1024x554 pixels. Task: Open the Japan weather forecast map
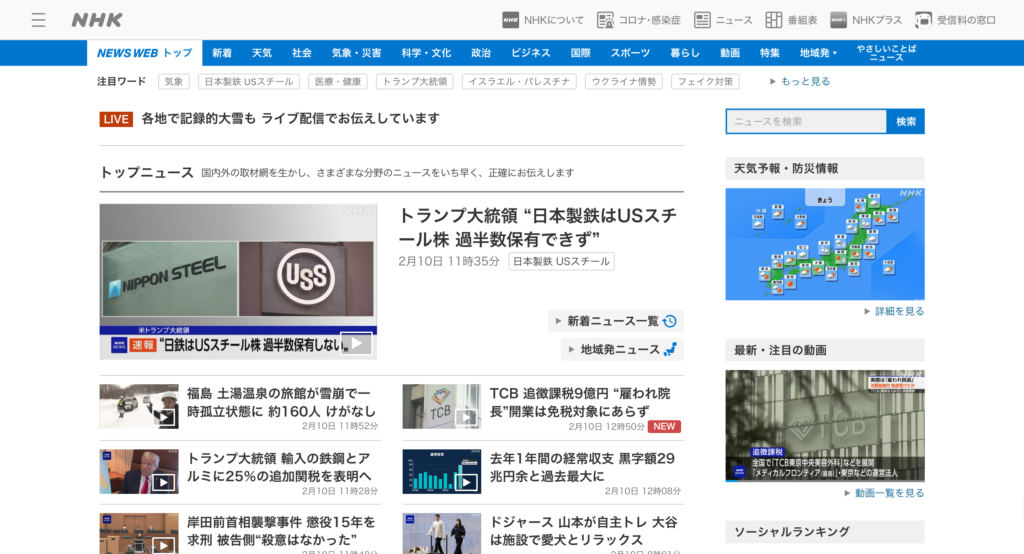click(825, 244)
